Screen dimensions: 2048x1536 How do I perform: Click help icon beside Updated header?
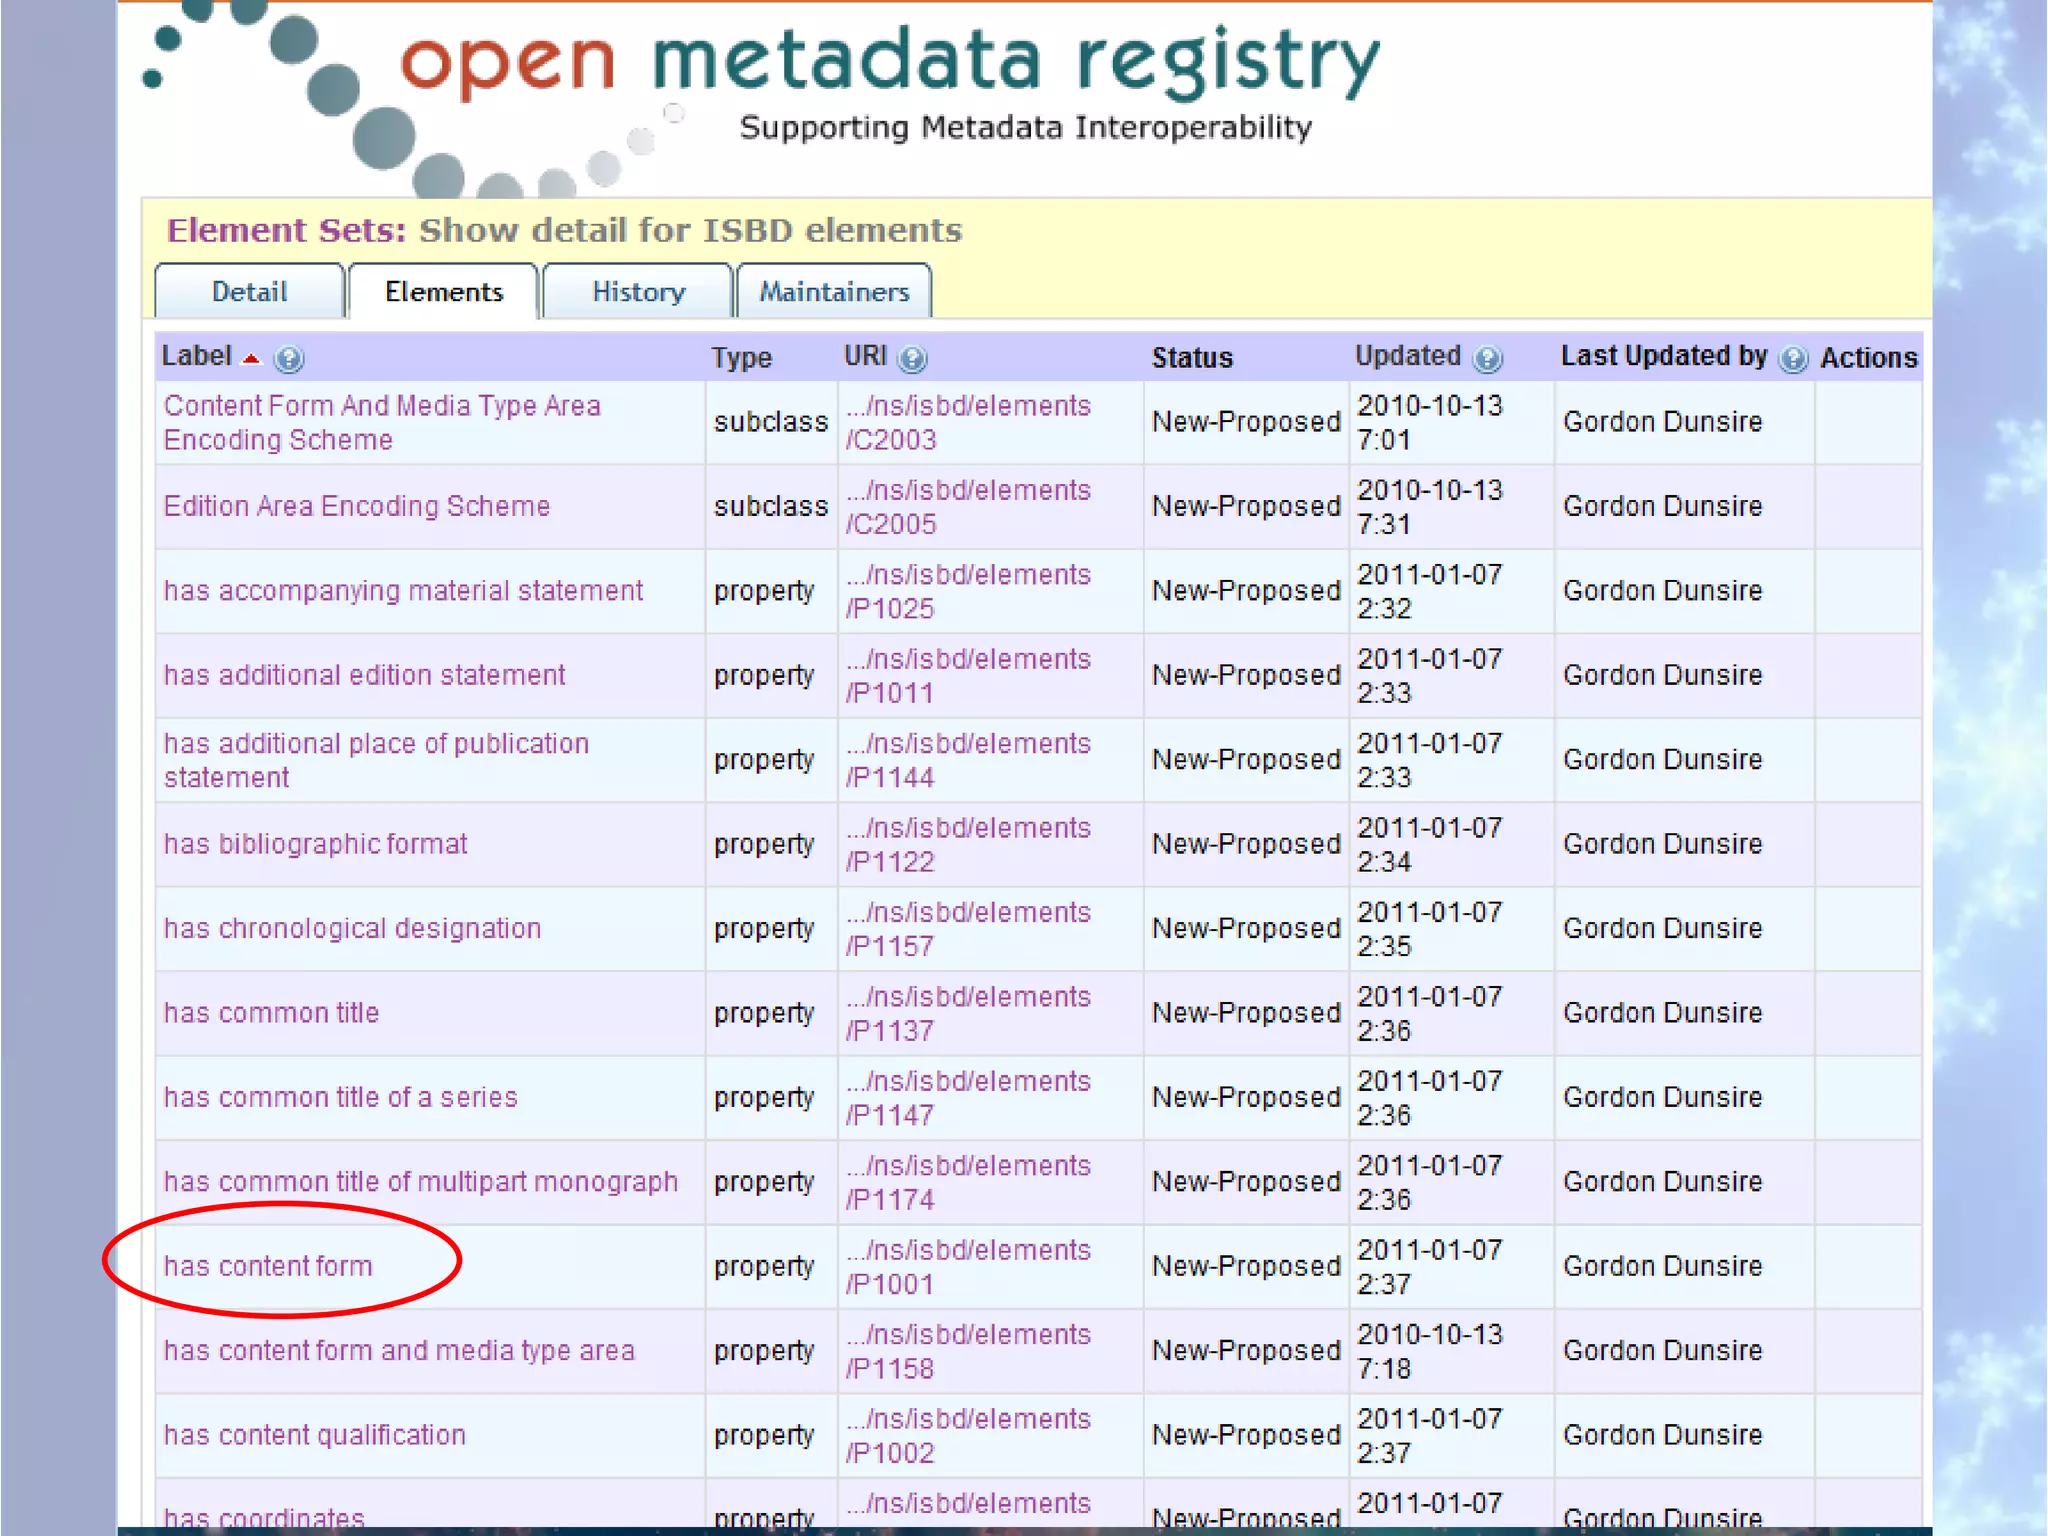click(1488, 359)
